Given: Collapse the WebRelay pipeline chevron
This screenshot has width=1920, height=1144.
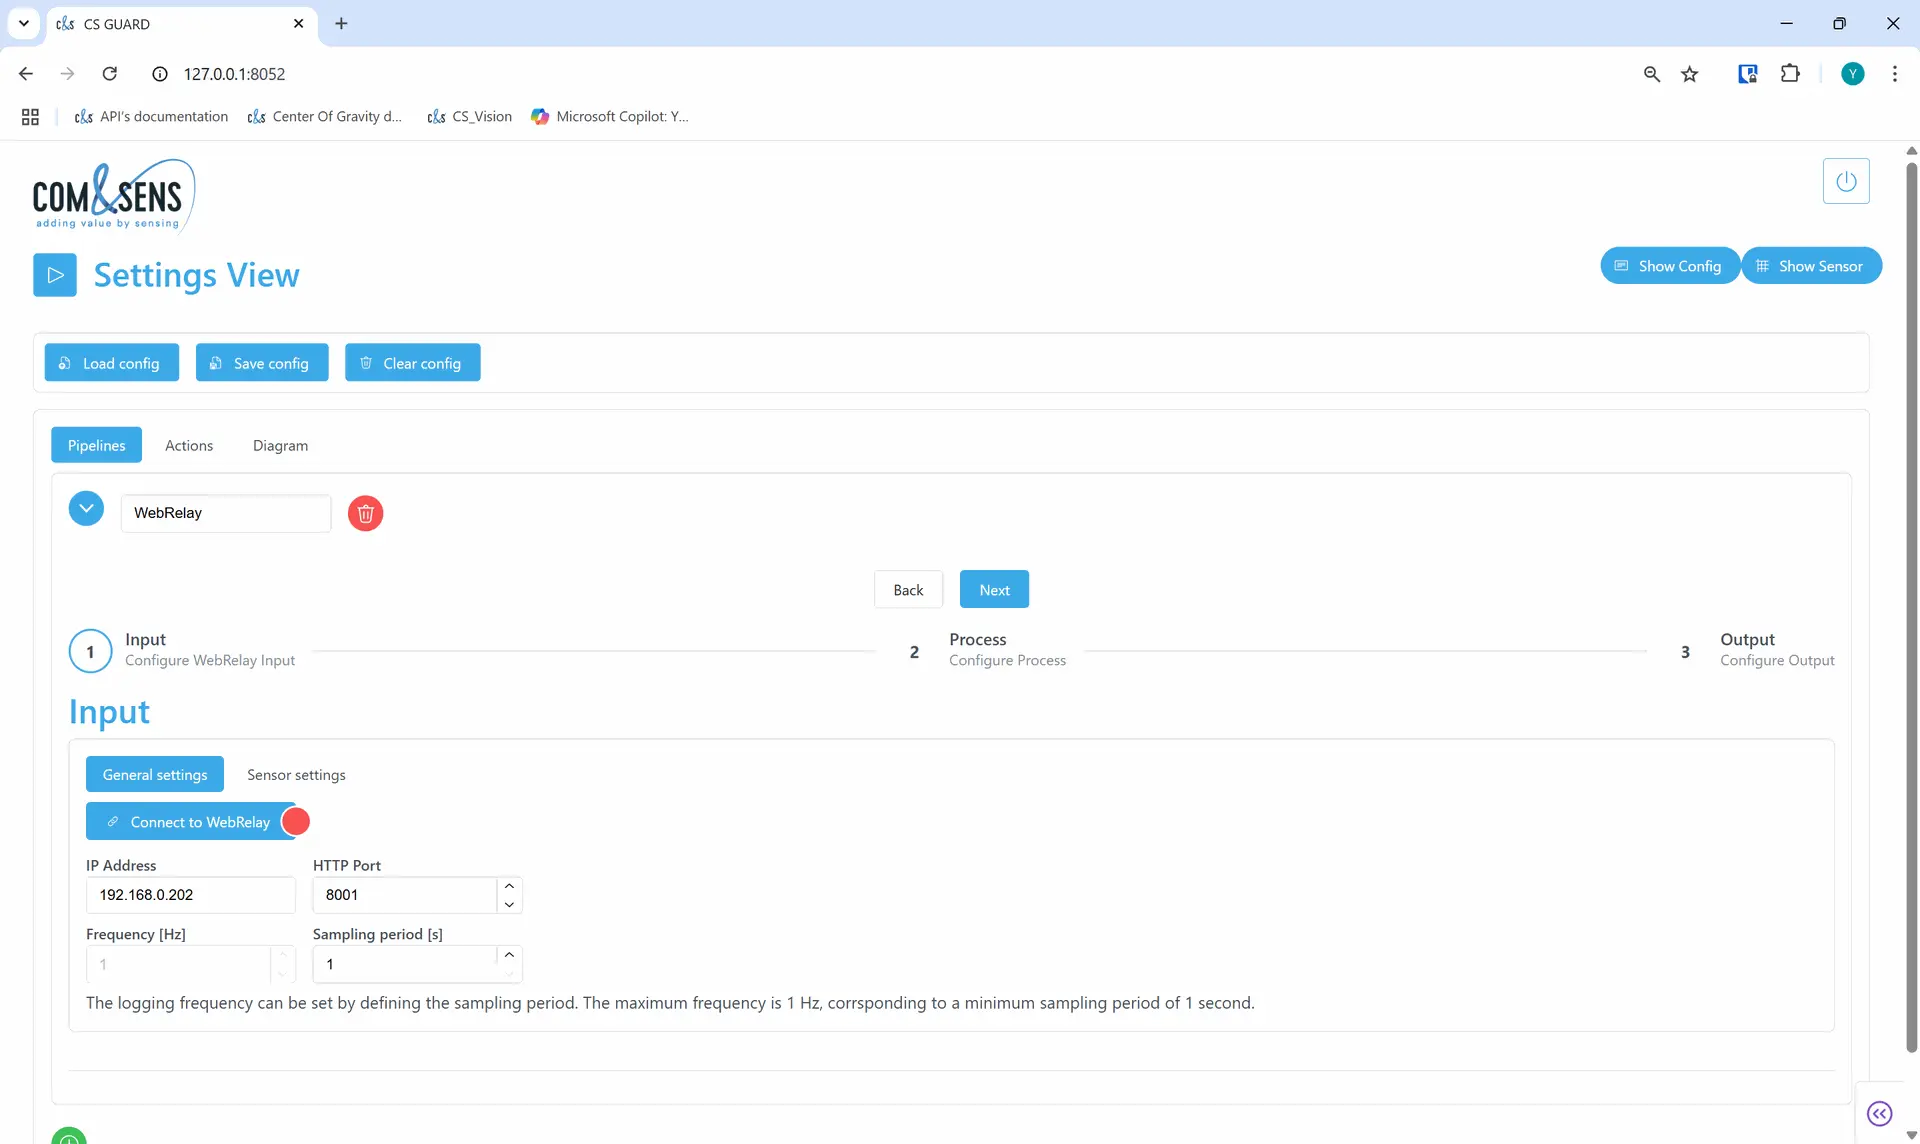Looking at the screenshot, I should tap(86, 508).
